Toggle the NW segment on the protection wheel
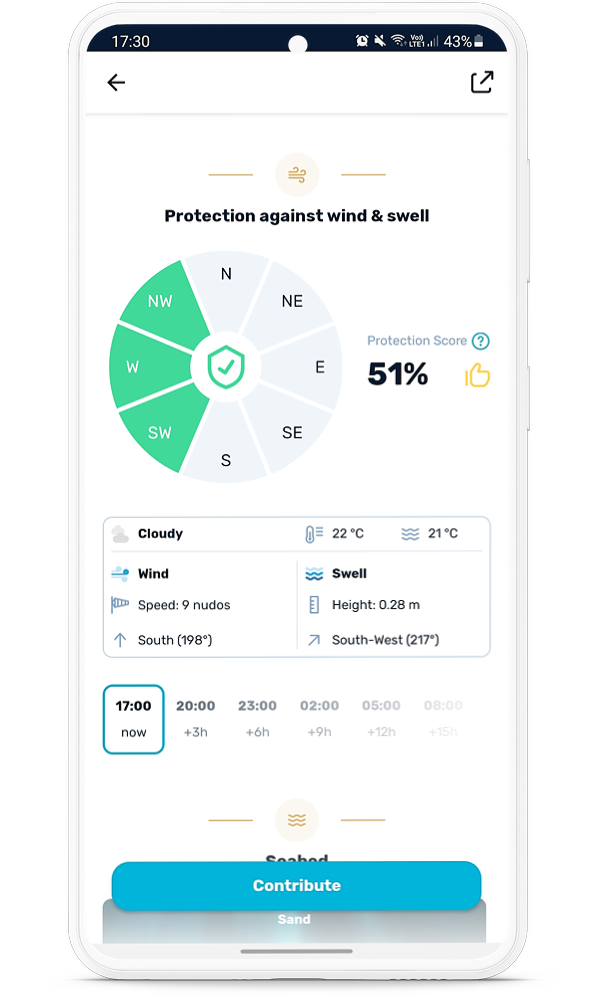Viewport: 599px width, 998px height. pos(161,300)
